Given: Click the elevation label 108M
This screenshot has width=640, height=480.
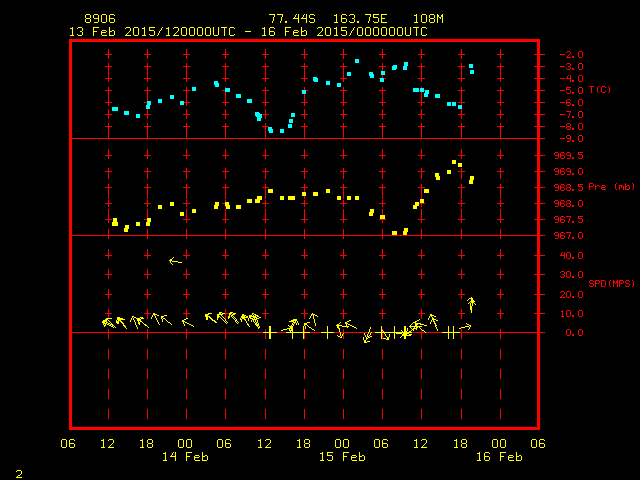Looking at the screenshot, I should click(428, 19).
